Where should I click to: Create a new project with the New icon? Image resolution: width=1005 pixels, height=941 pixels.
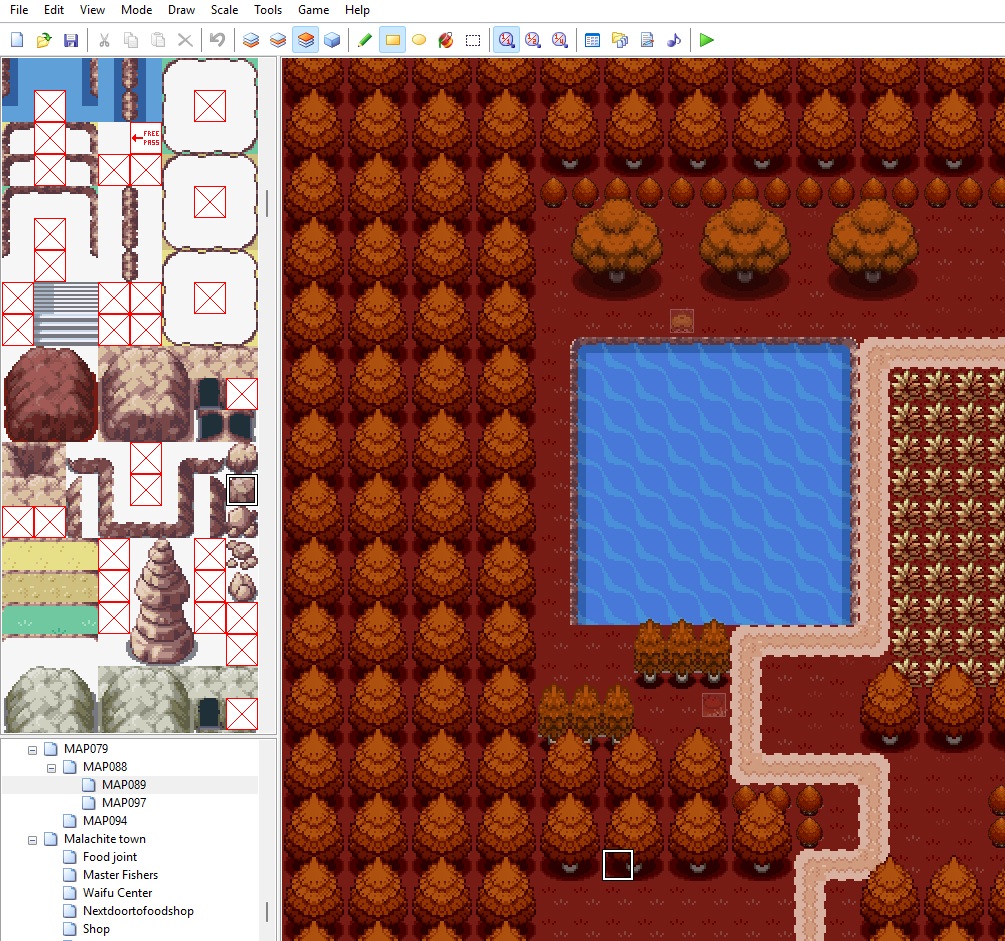(x=17, y=40)
